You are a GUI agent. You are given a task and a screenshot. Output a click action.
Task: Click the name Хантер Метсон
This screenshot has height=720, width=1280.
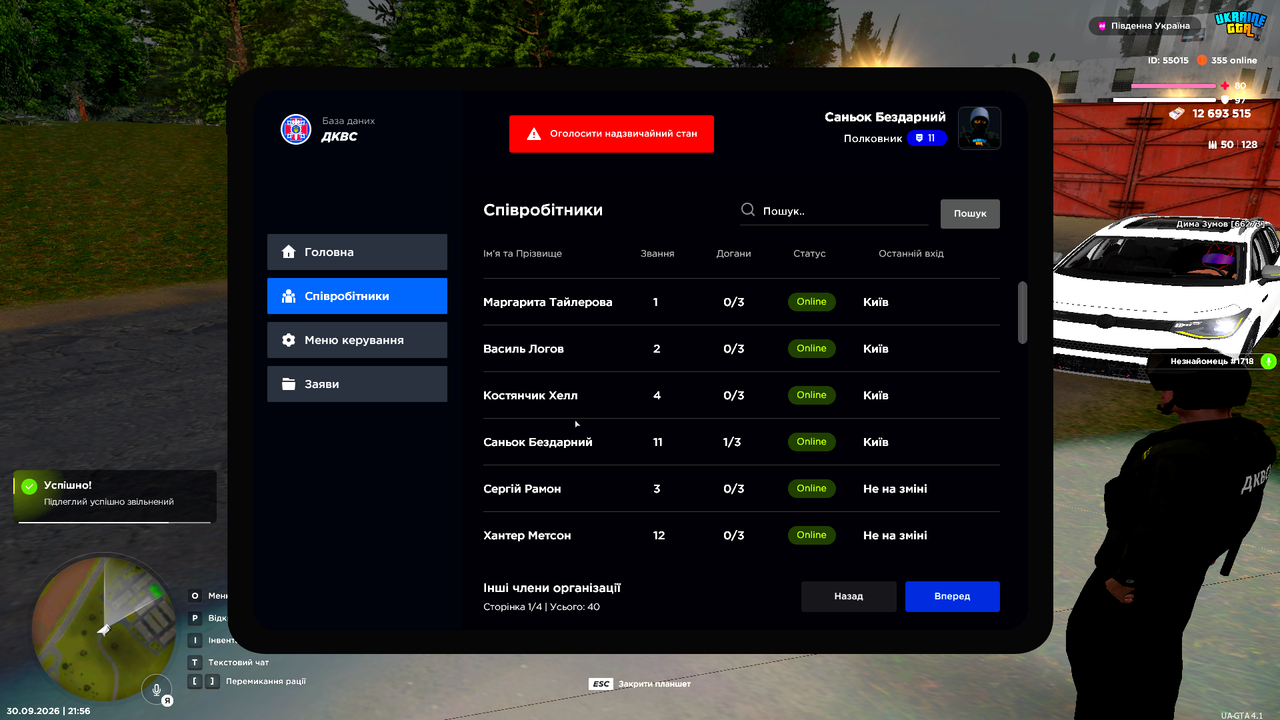(x=527, y=536)
